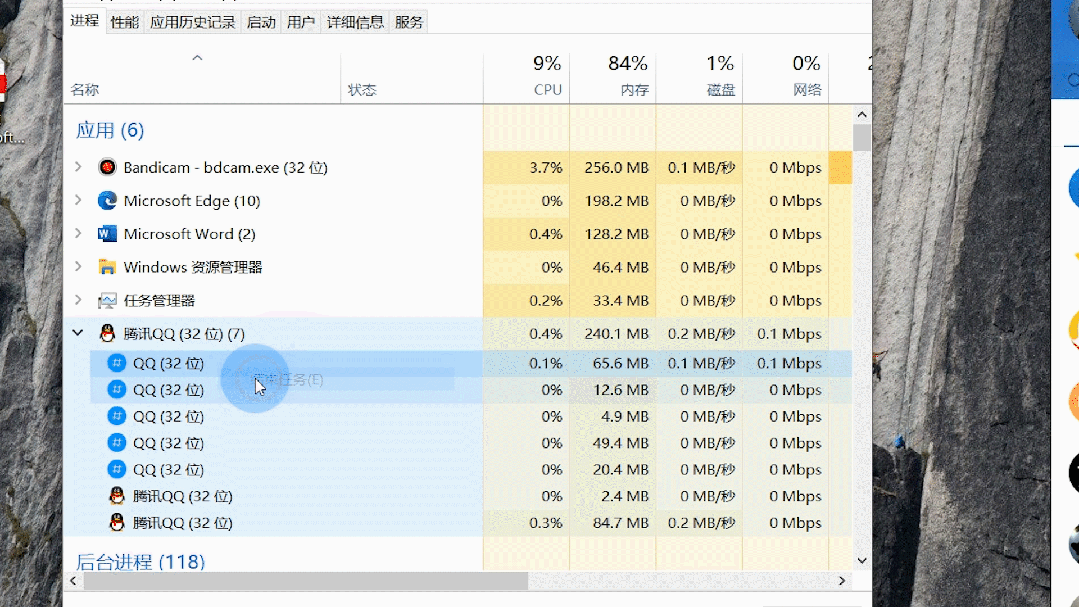Switch to the 性能 tab

pos(125,22)
